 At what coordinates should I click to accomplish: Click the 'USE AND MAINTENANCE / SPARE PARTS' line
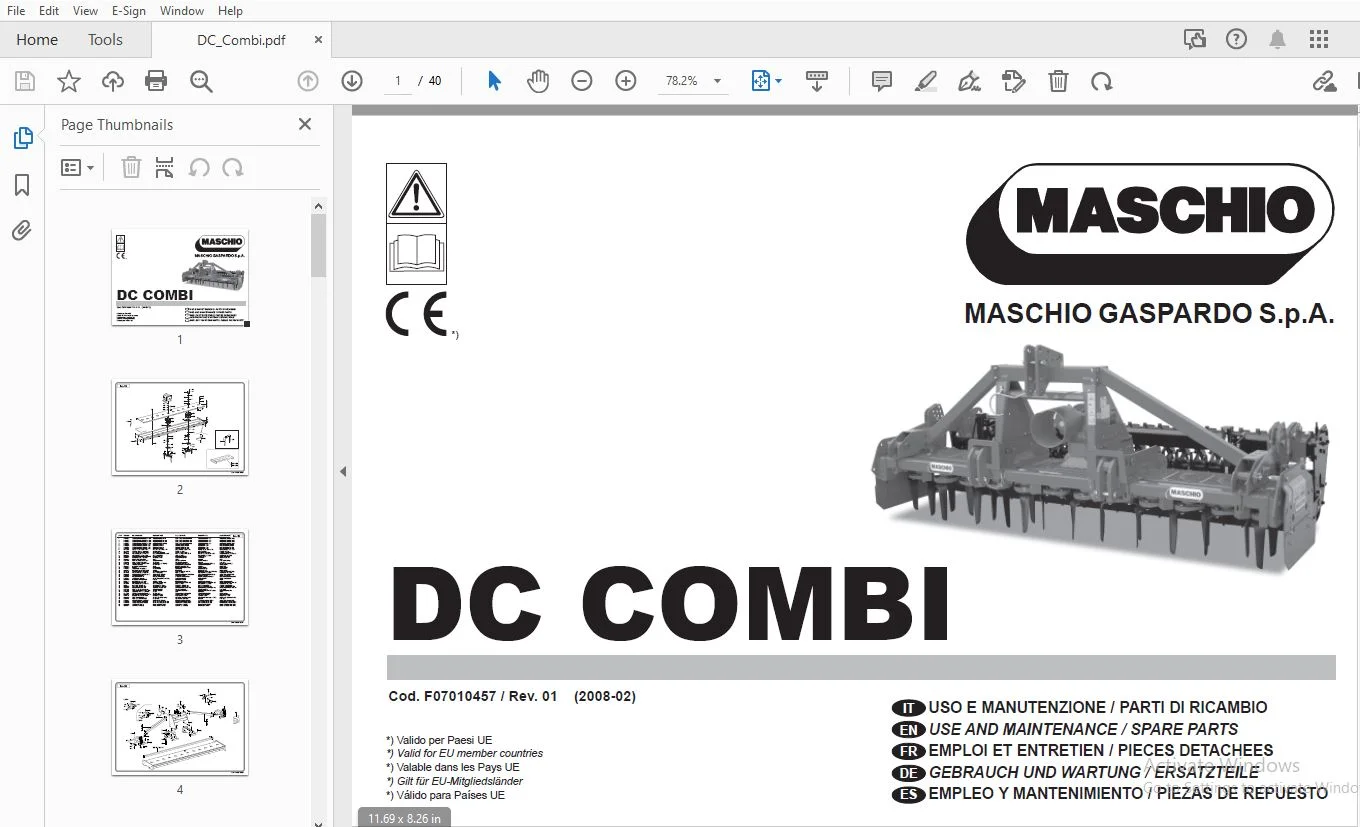(1083, 729)
